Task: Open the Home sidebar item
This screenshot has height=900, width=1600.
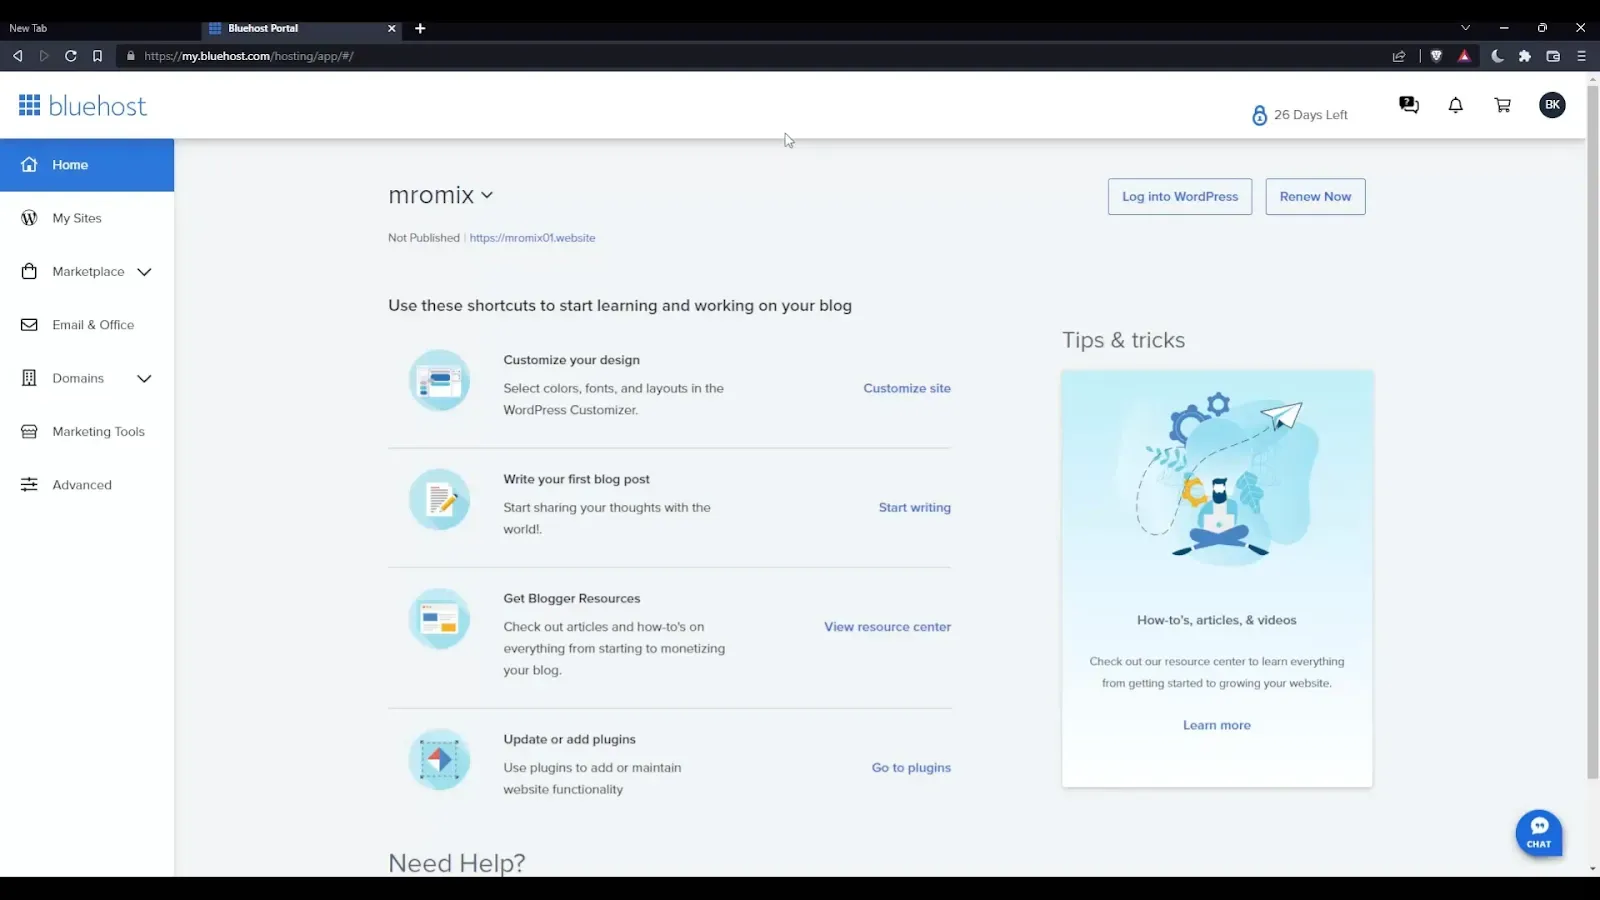Action: coord(87,165)
